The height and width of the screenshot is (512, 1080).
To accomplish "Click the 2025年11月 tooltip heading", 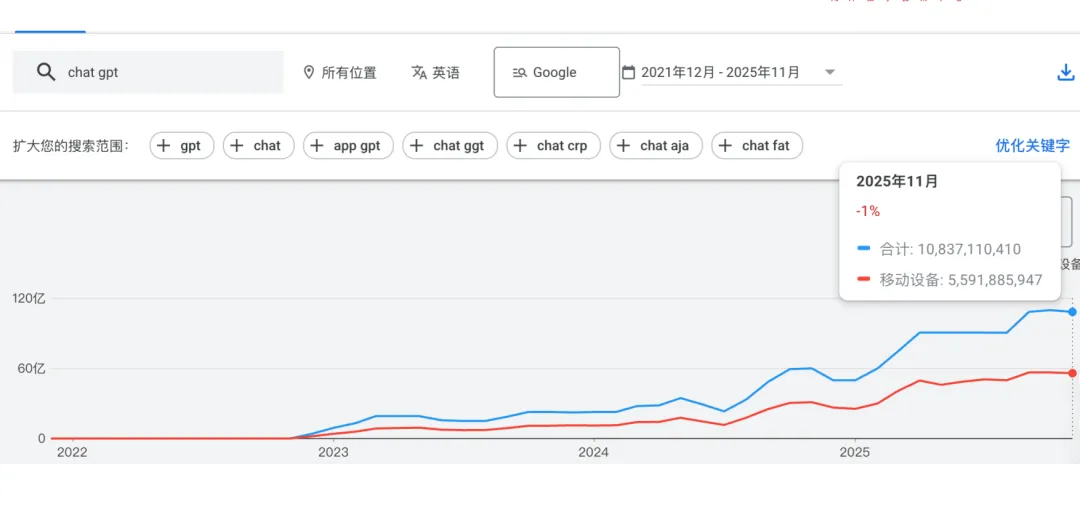I will [897, 181].
